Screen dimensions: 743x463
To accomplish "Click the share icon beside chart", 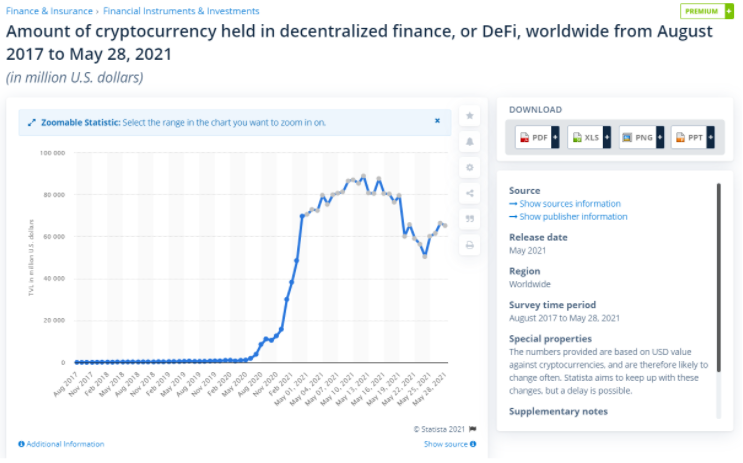I will pyautogui.click(x=470, y=193).
